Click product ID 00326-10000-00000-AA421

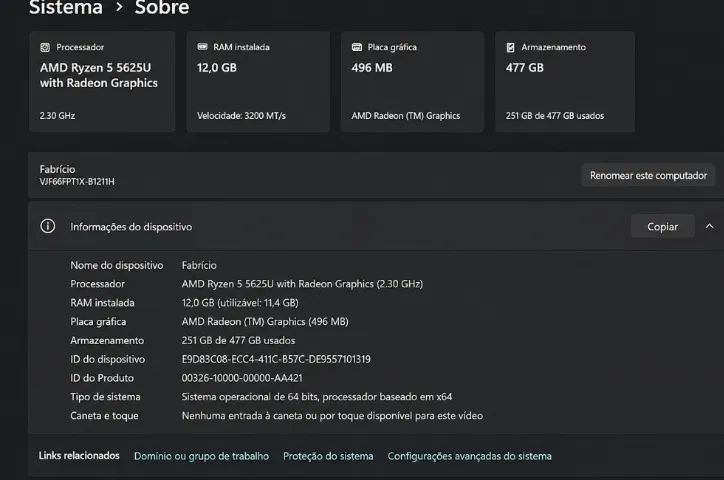pos(242,378)
